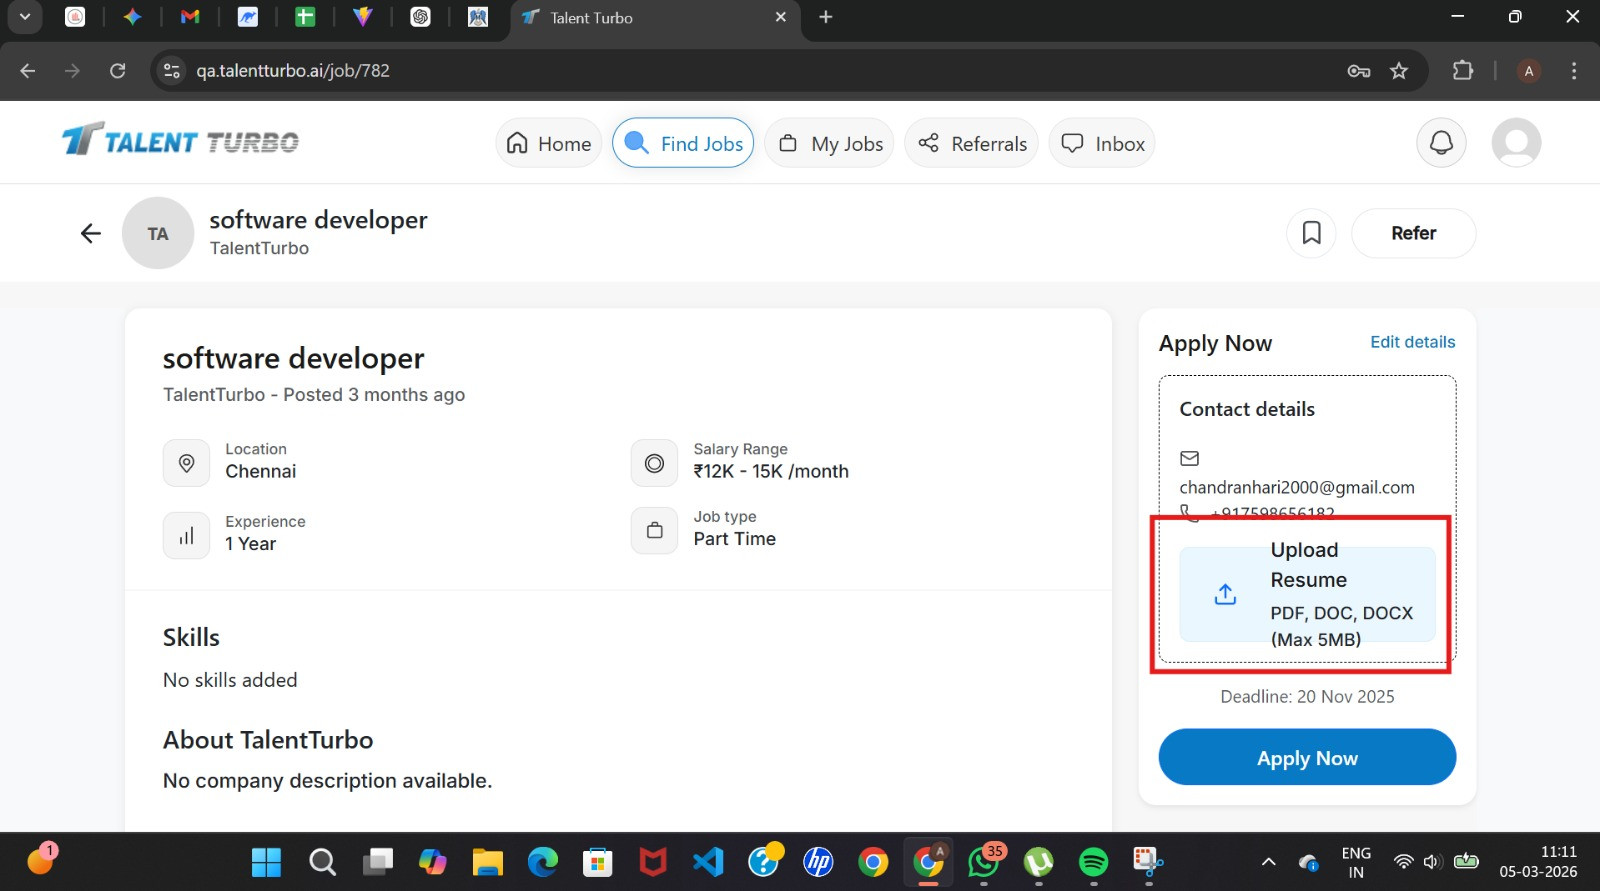This screenshot has width=1600, height=891.
Task: Open notifications bell
Action: pyautogui.click(x=1441, y=143)
